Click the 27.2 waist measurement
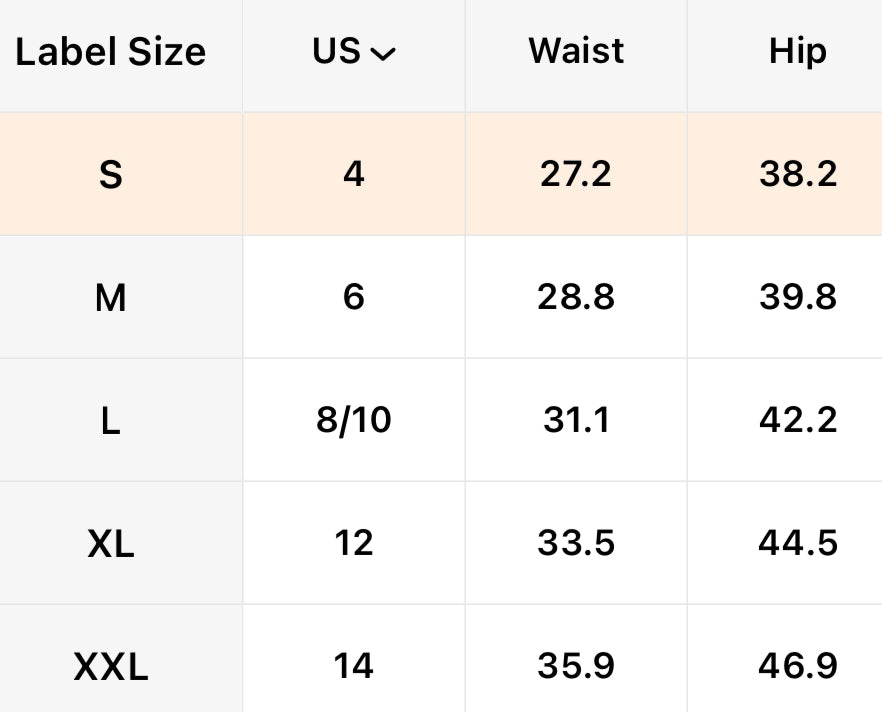The height and width of the screenshot is (712, 882). (576, 175)
